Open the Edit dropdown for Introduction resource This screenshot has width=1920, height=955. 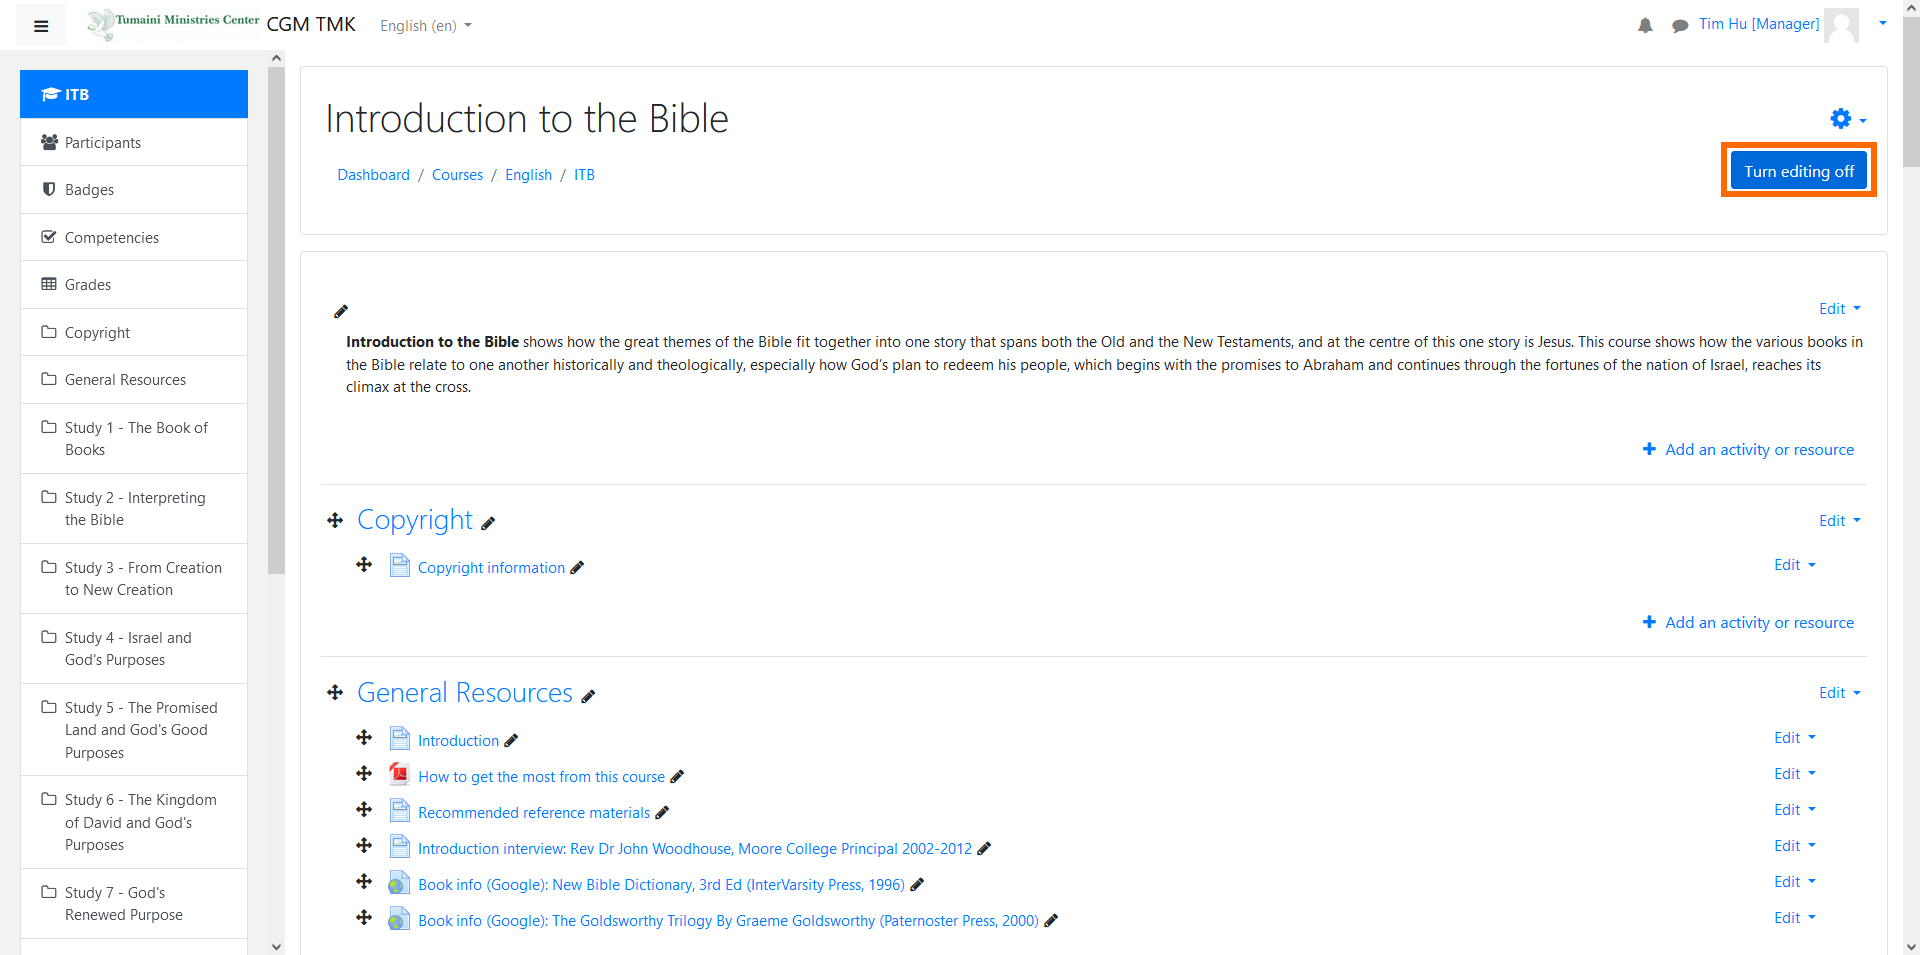coord(1795,738)
